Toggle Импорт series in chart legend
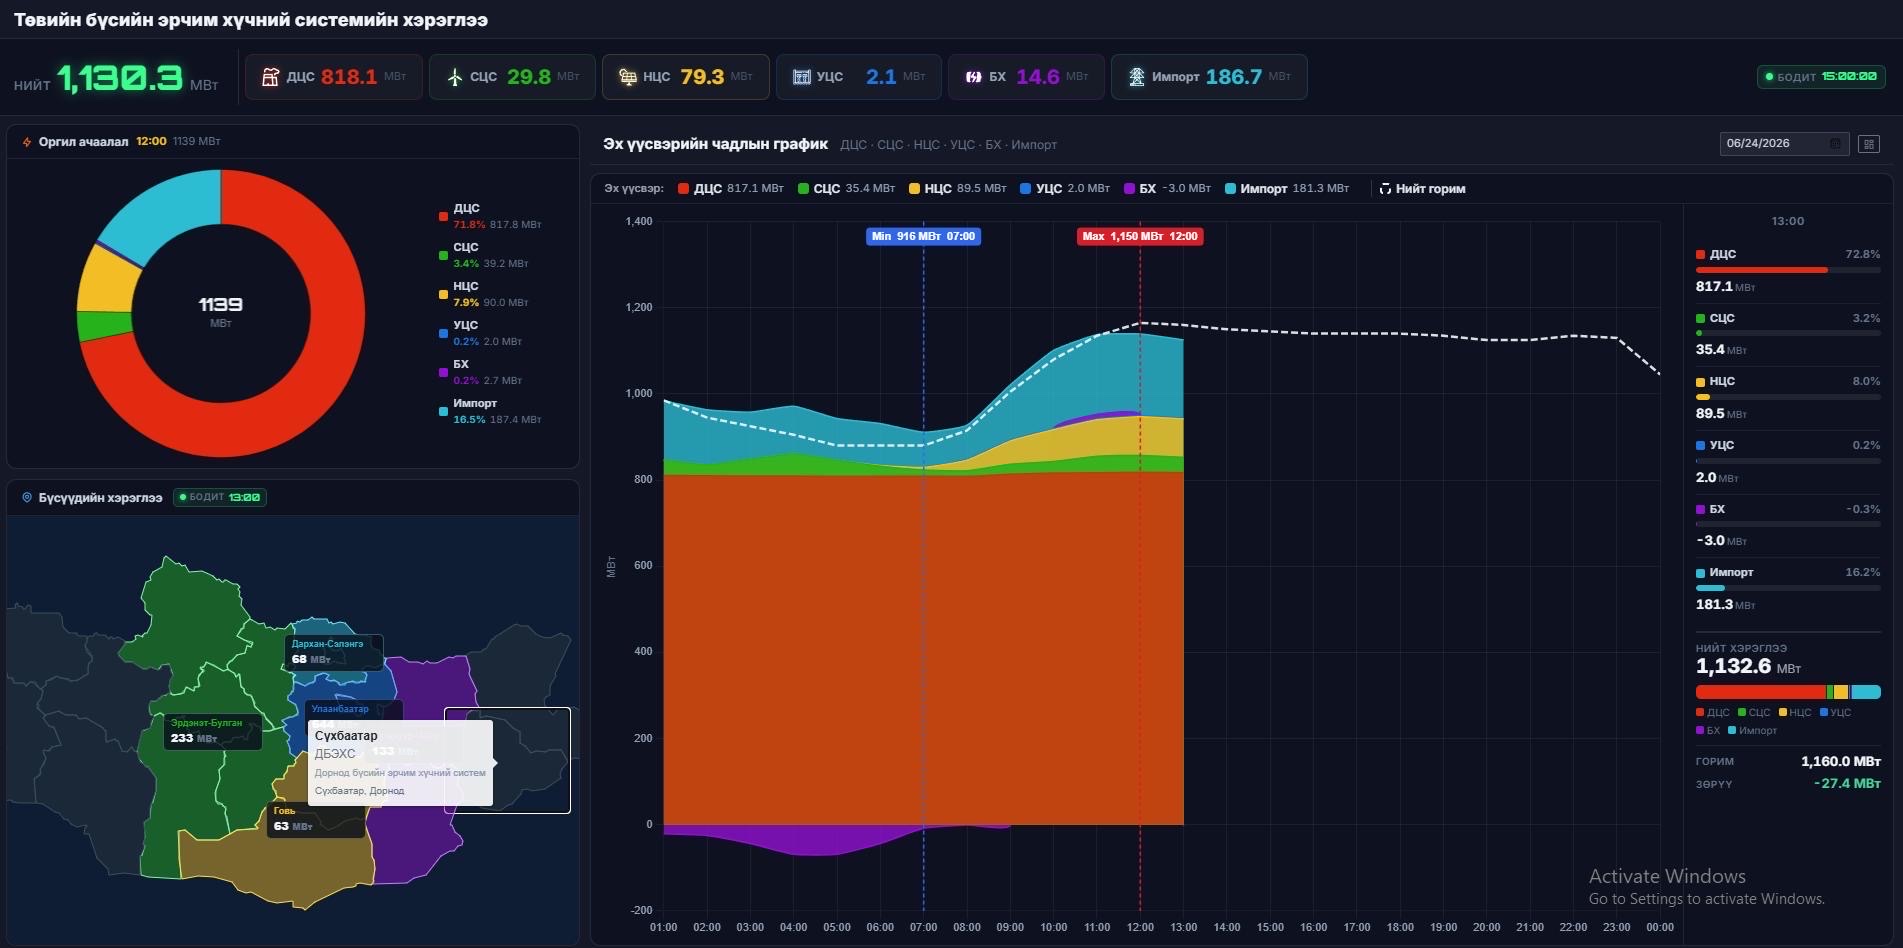Image resolution: width=1903 pixels, height=948 pixels. 1287,188
